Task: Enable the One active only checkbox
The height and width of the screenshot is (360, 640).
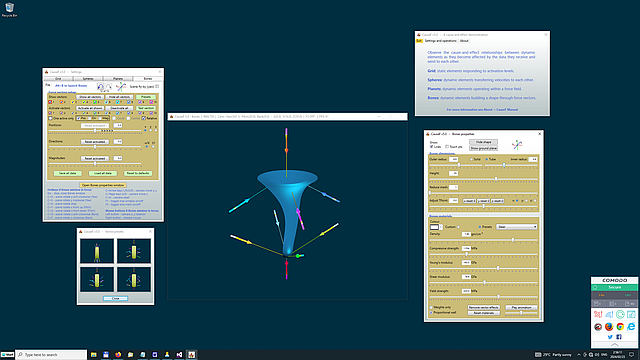Action: pos(51,118)
